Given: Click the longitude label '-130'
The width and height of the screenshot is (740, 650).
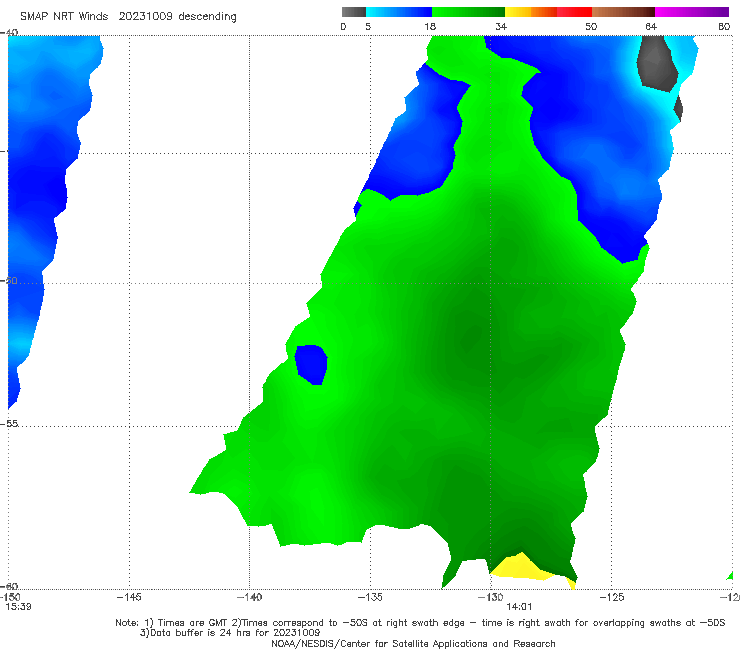Looking at the screenshot, I should pos(491,597).
